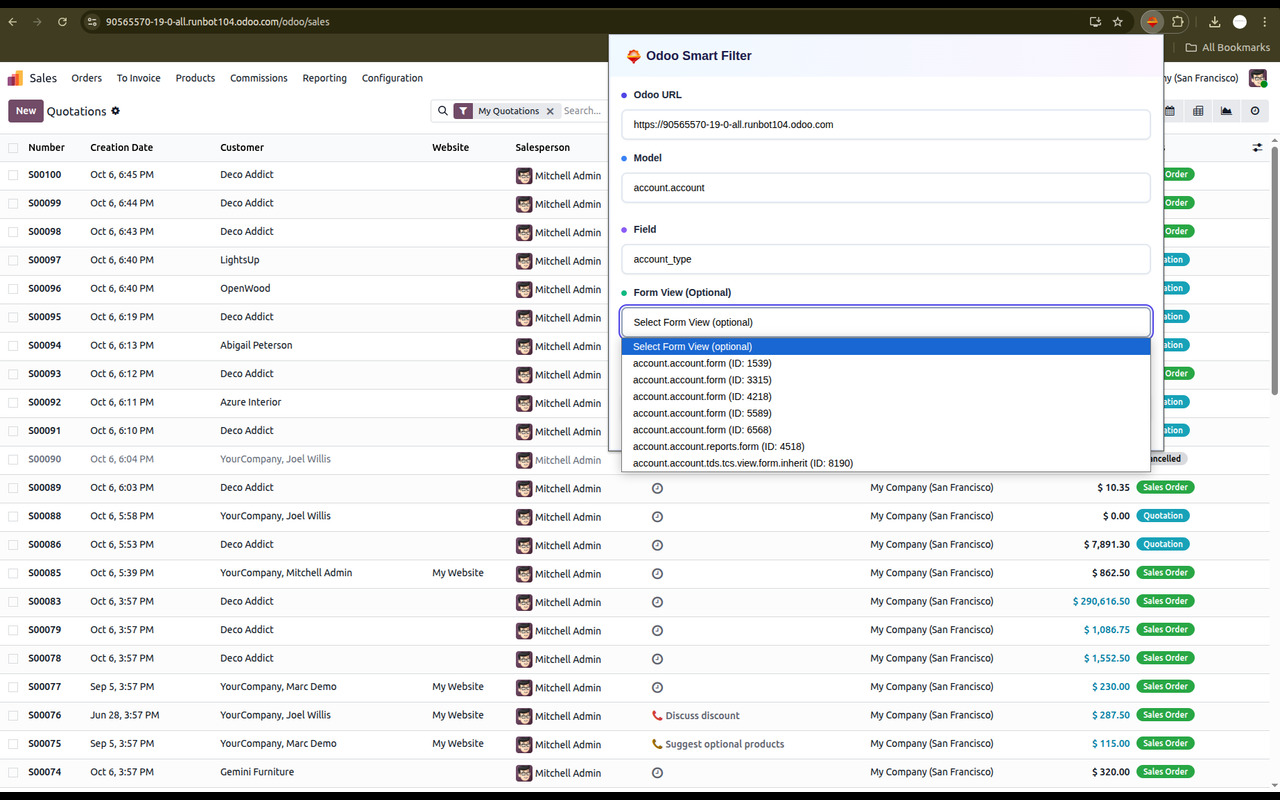Screen dimensions: 1280x800
Task: Click the Odoo Smart Filter extension icon
Action: coord(1152,21)
